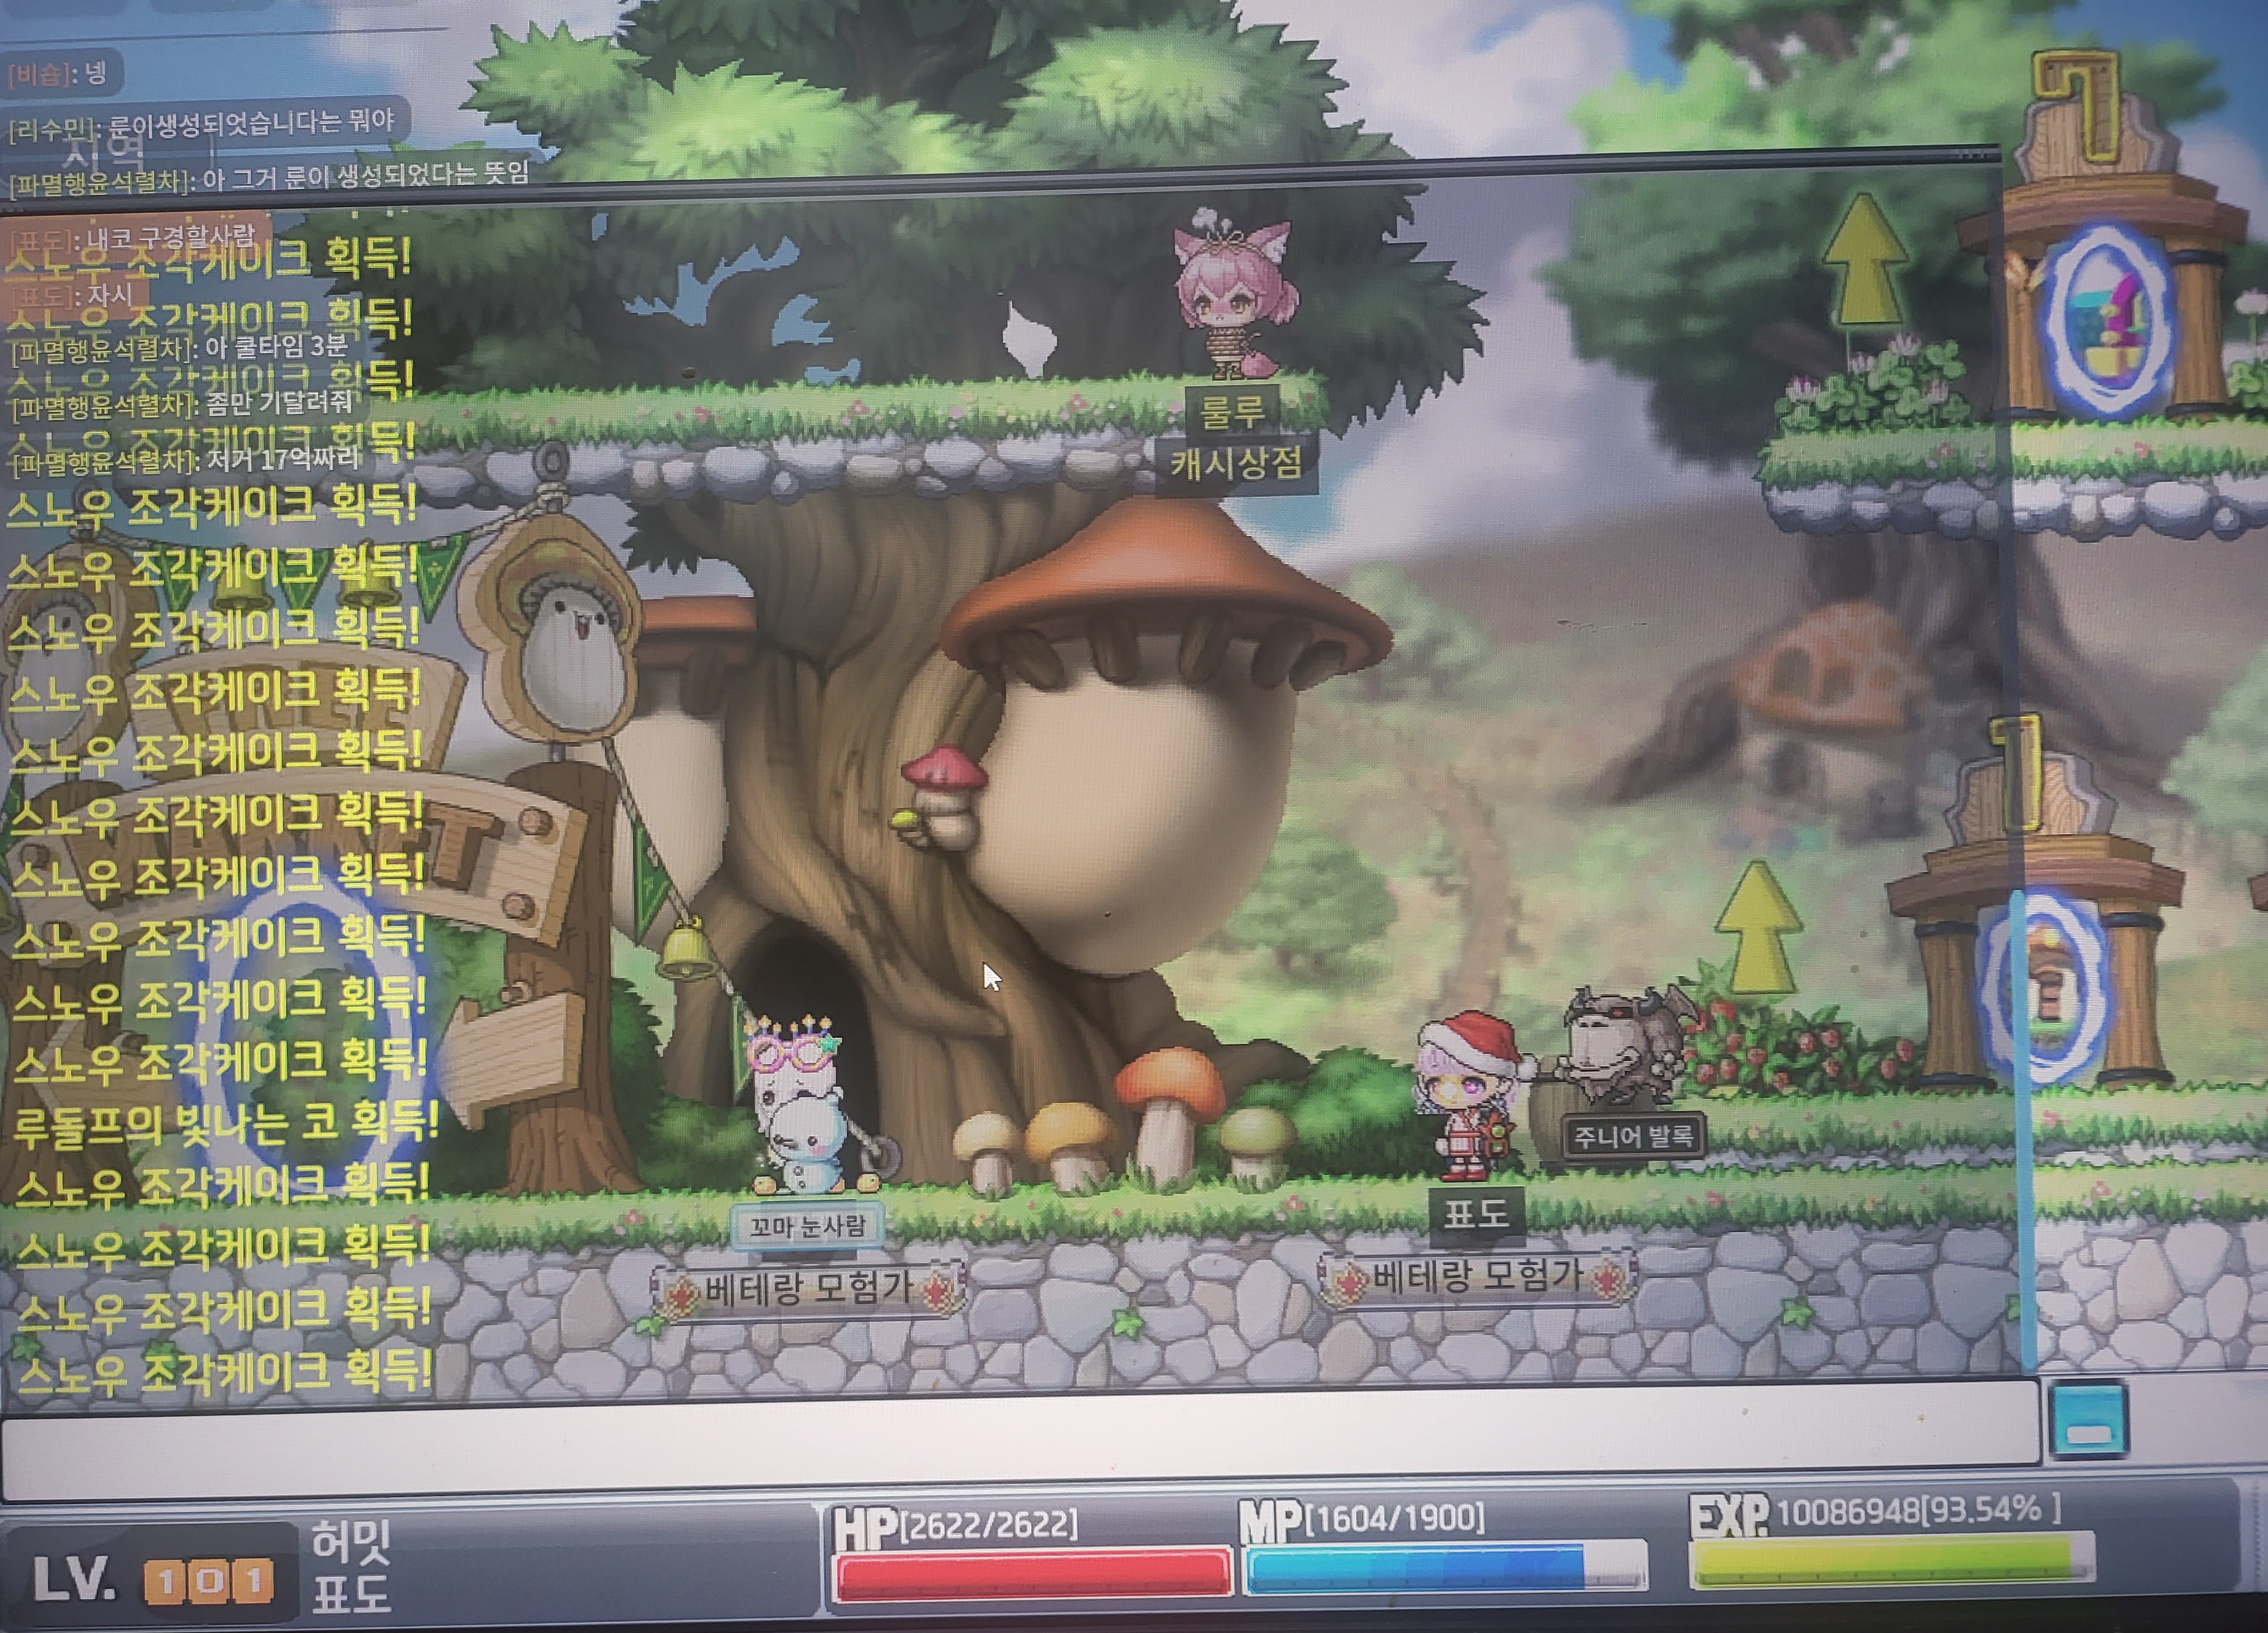Click the EXP 10086948[93.54%] value text
The image size is (2268, 1633).
click(1918, 1510)
